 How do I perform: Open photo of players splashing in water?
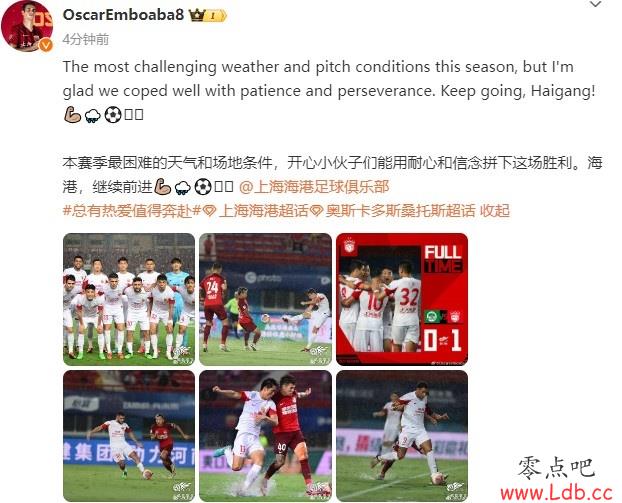pyautogui.click(x=265, y=436)
